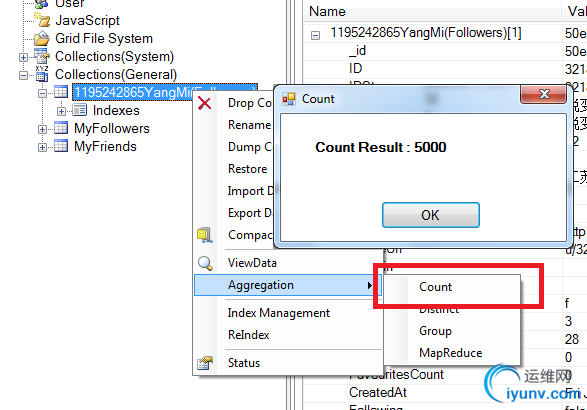Click the MyFollowers table icon
The image size is (587, 410).
pyautogui.click(x=61, y=128)
